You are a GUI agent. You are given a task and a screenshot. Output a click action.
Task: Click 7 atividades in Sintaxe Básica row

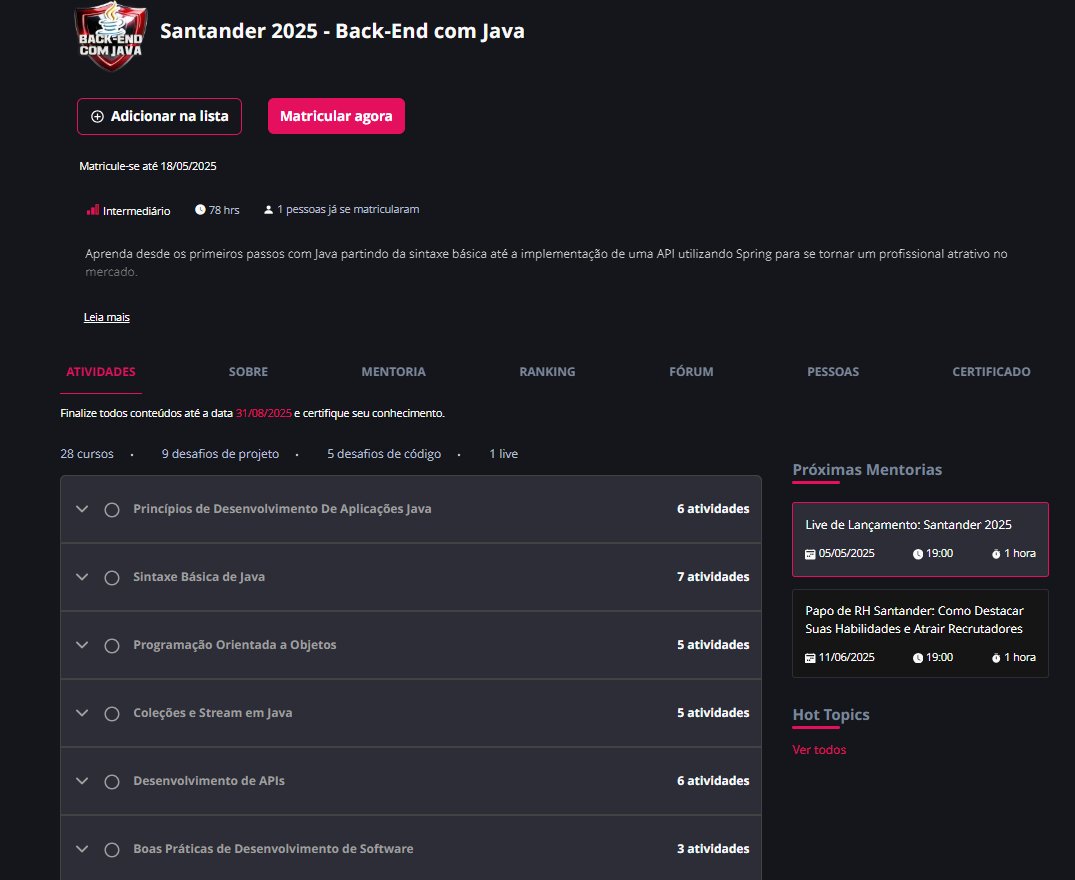[713, 576]
